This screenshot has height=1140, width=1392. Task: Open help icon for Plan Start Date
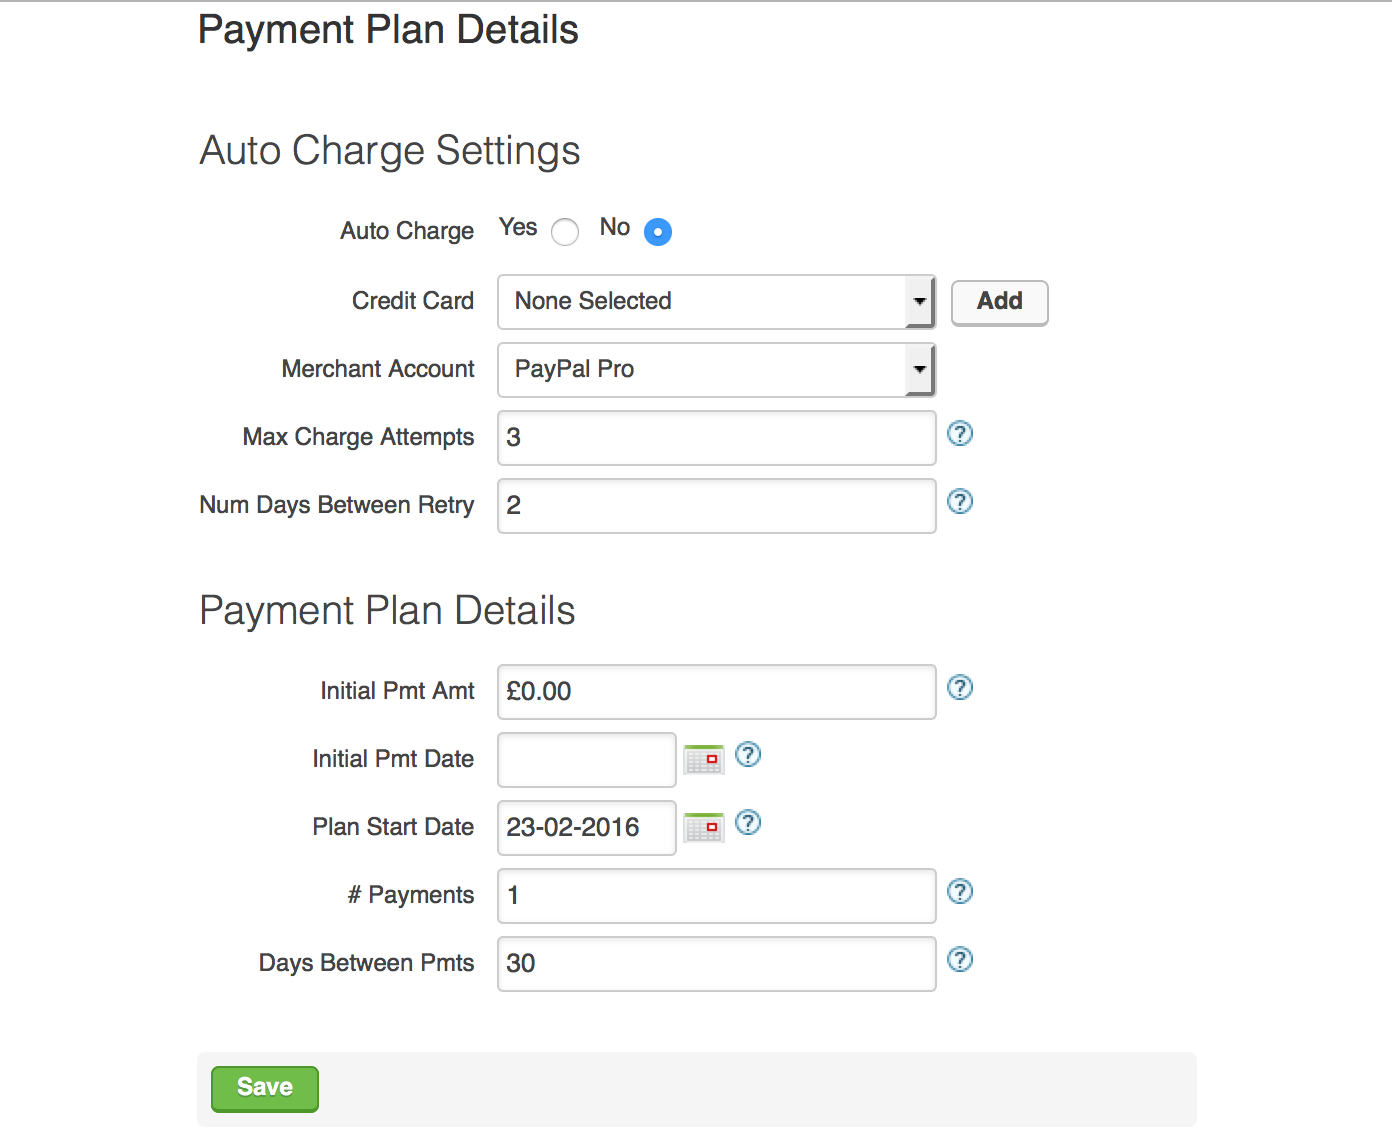[x=748, y=822]
